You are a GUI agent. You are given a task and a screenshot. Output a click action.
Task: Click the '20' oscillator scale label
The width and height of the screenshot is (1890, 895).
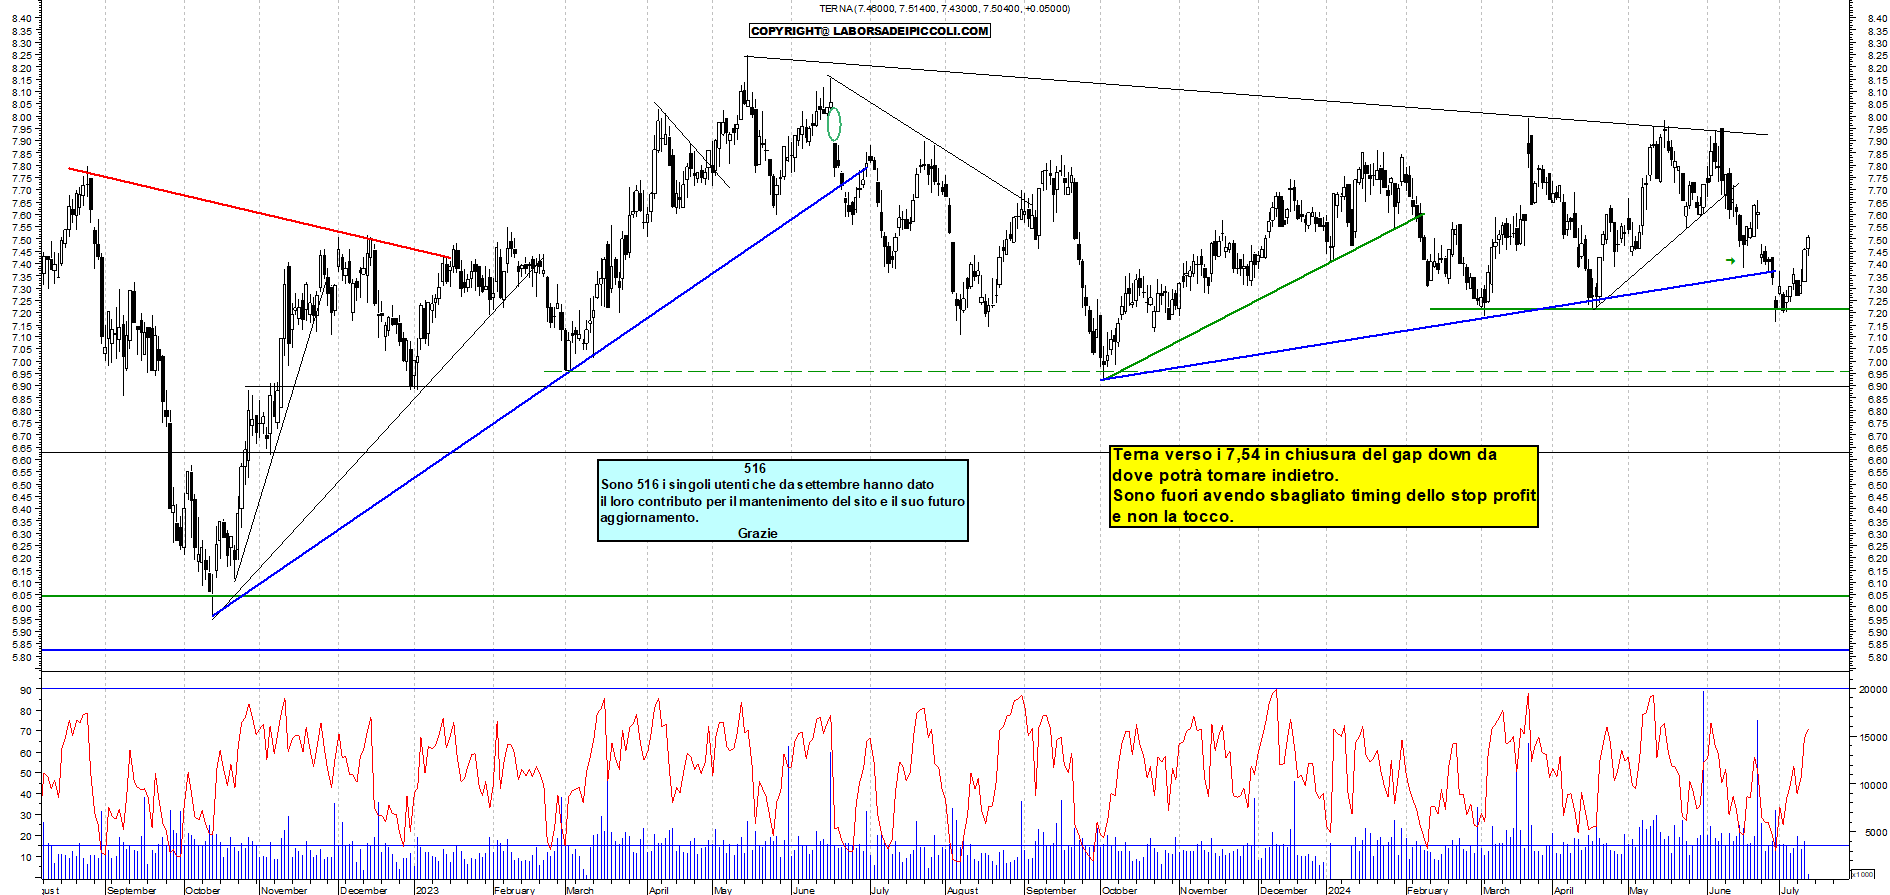tap(25, 836)
